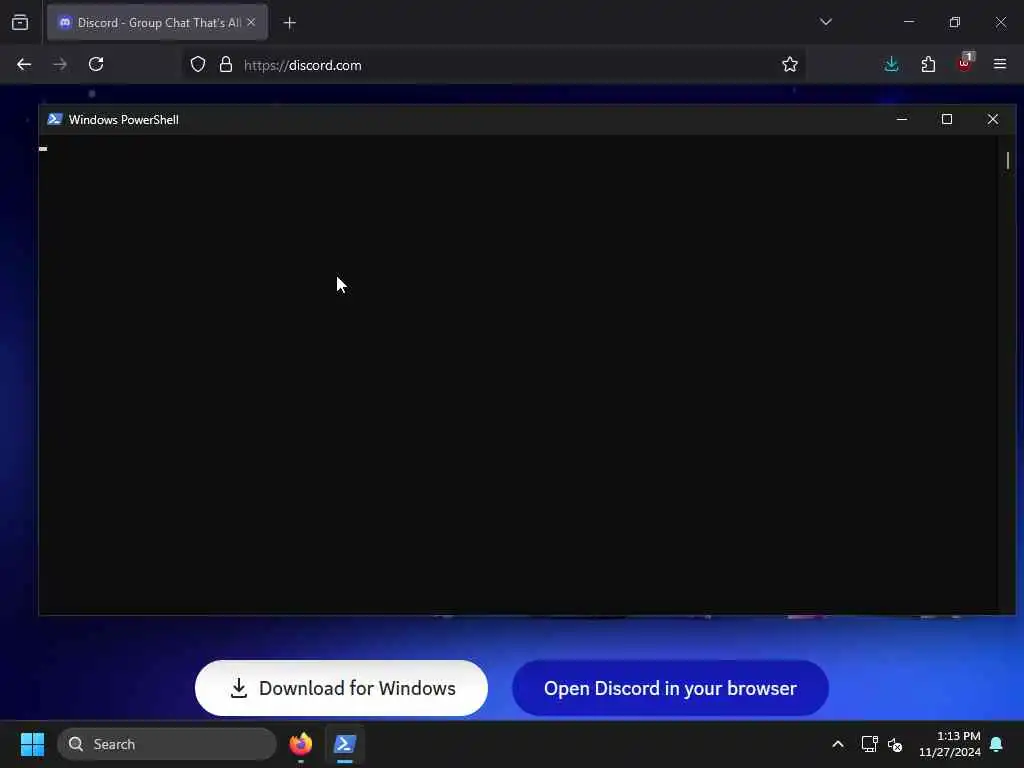Maximize the Windows PowerShell window
The image size is (1024, 768).
947,120
